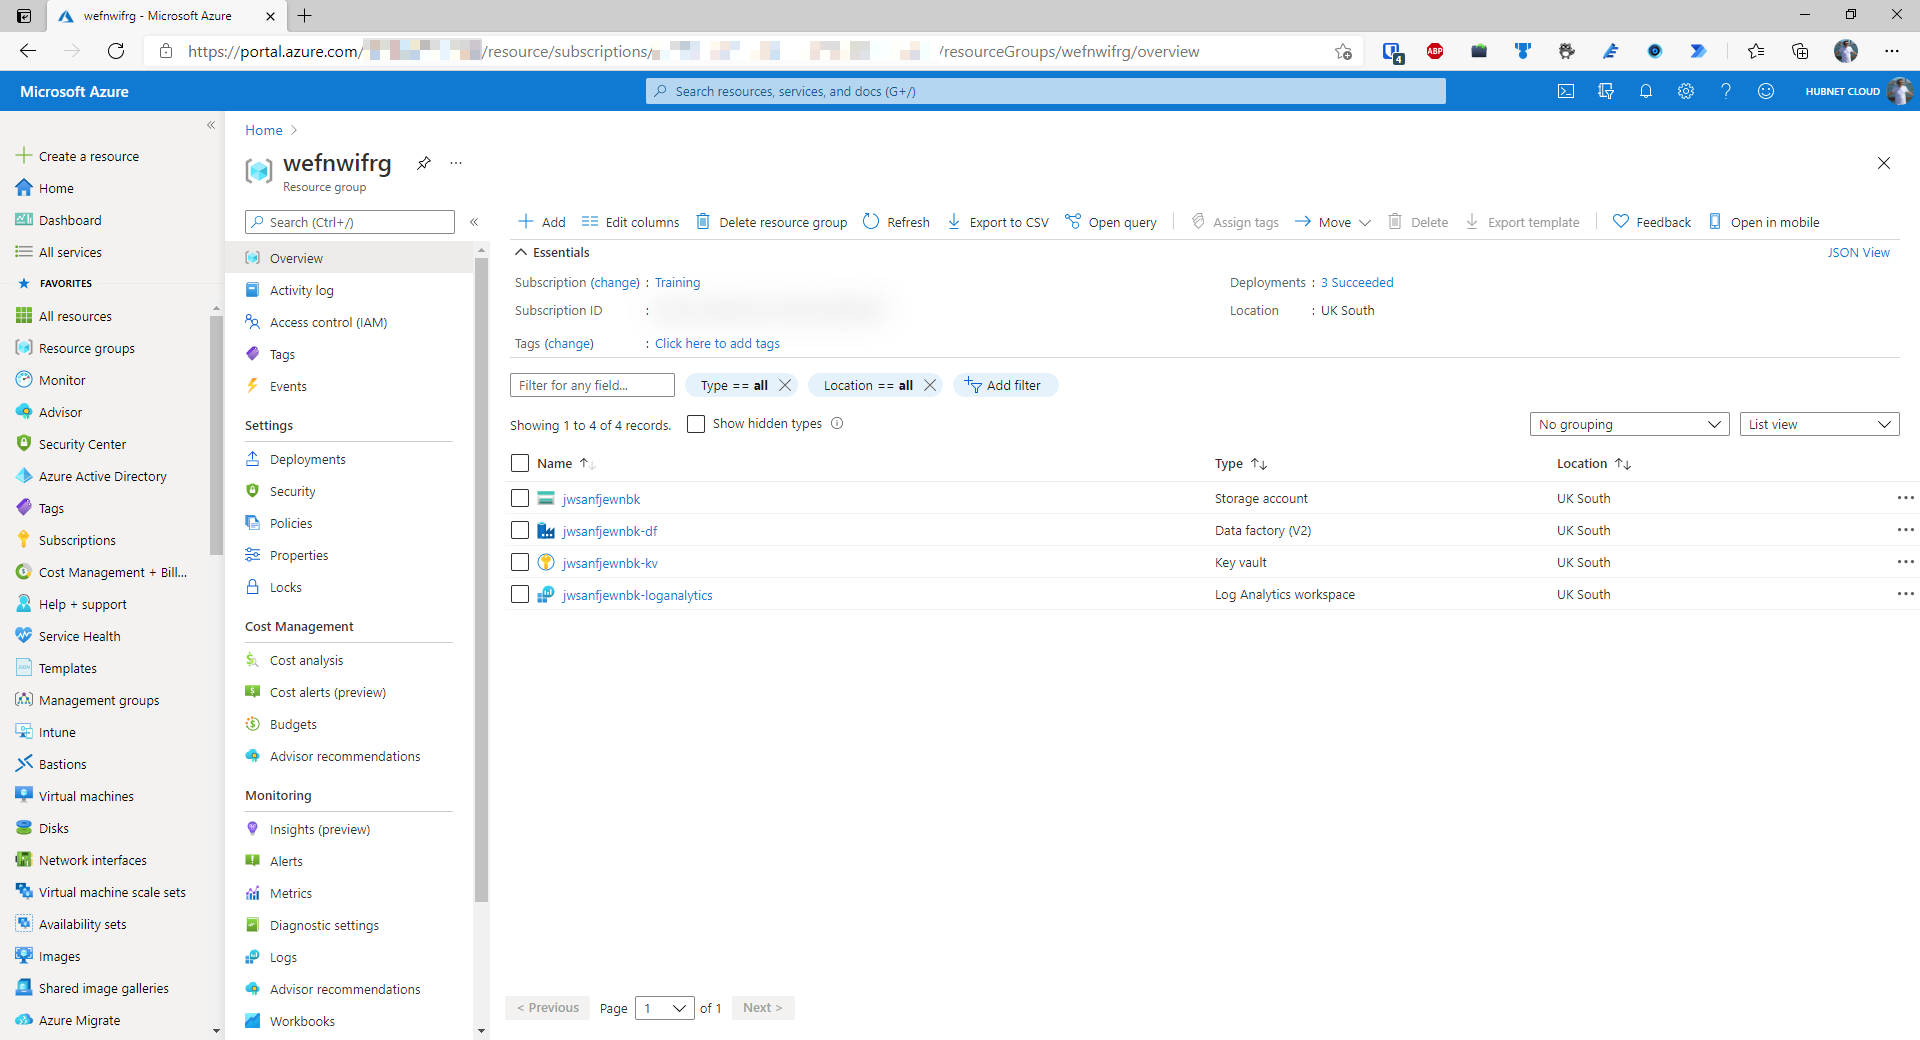The height and width of the screenshot is (1040, 1920).
Task: Click the feedback smiley icon in header
Action: 1766,91
